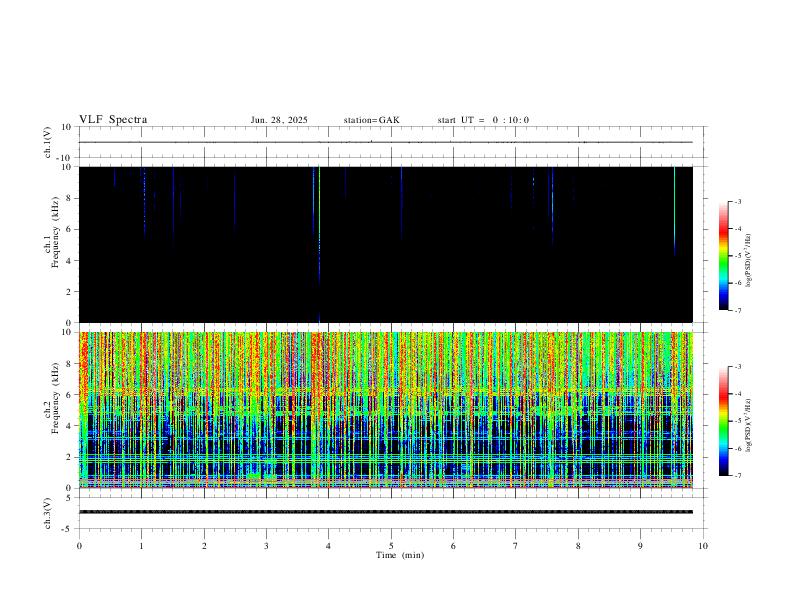Click the ch.3 voltage waveform trace band

click(x=386, y=512)
